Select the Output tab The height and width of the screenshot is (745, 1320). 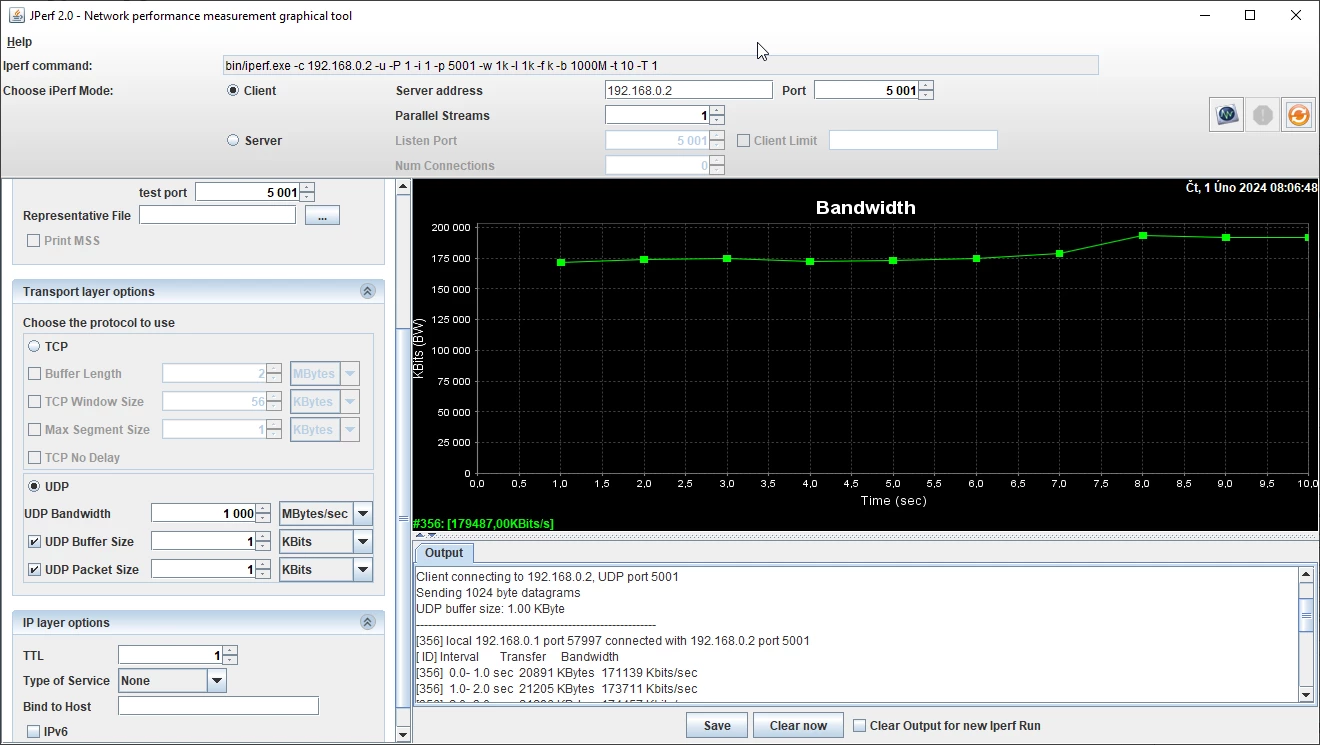[x=444, y=553]
